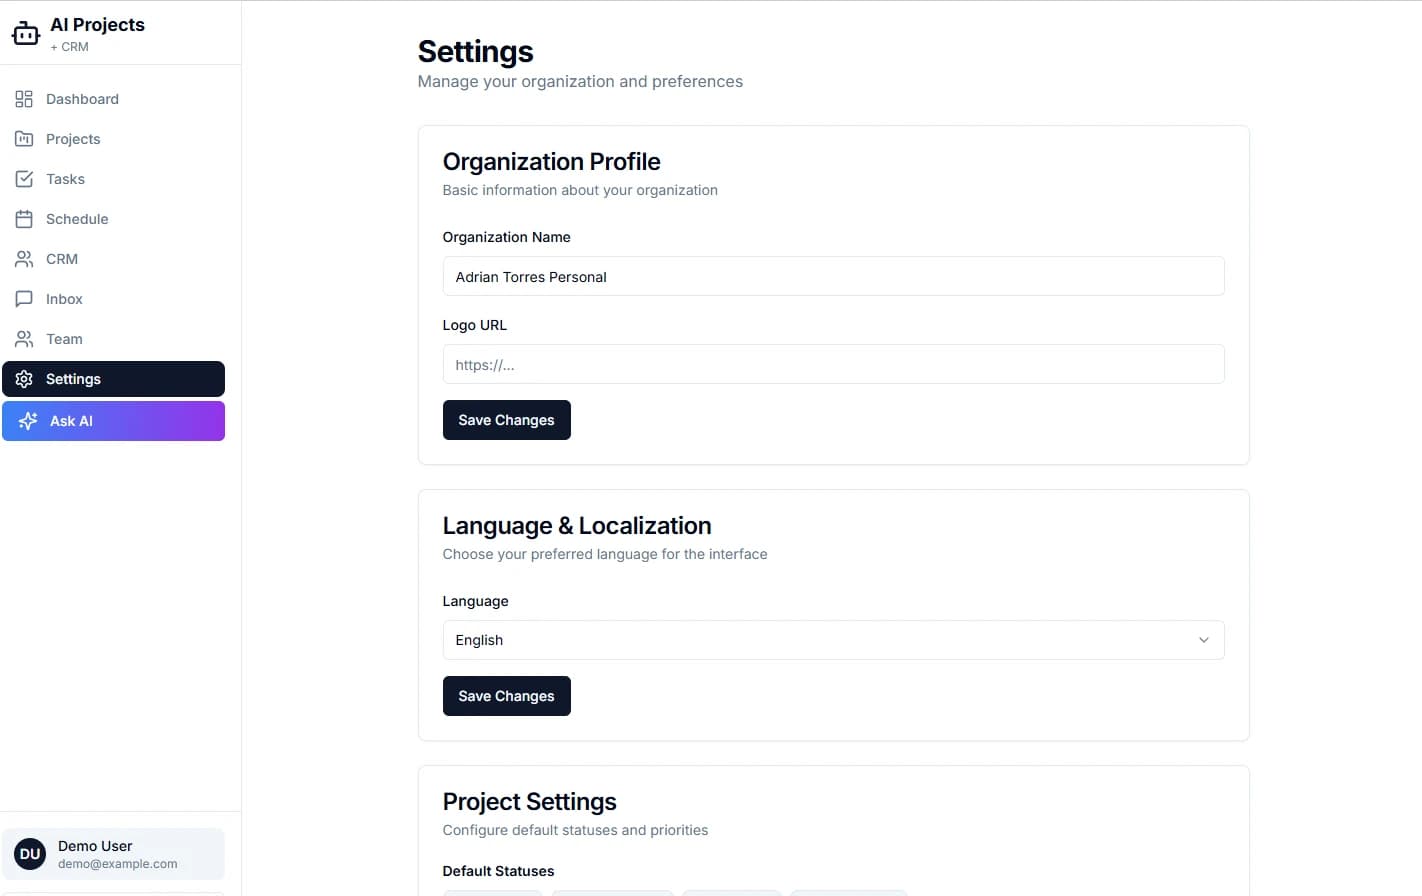
Task: Click the Inbox message bubble icon
Action: pos(24,299)
